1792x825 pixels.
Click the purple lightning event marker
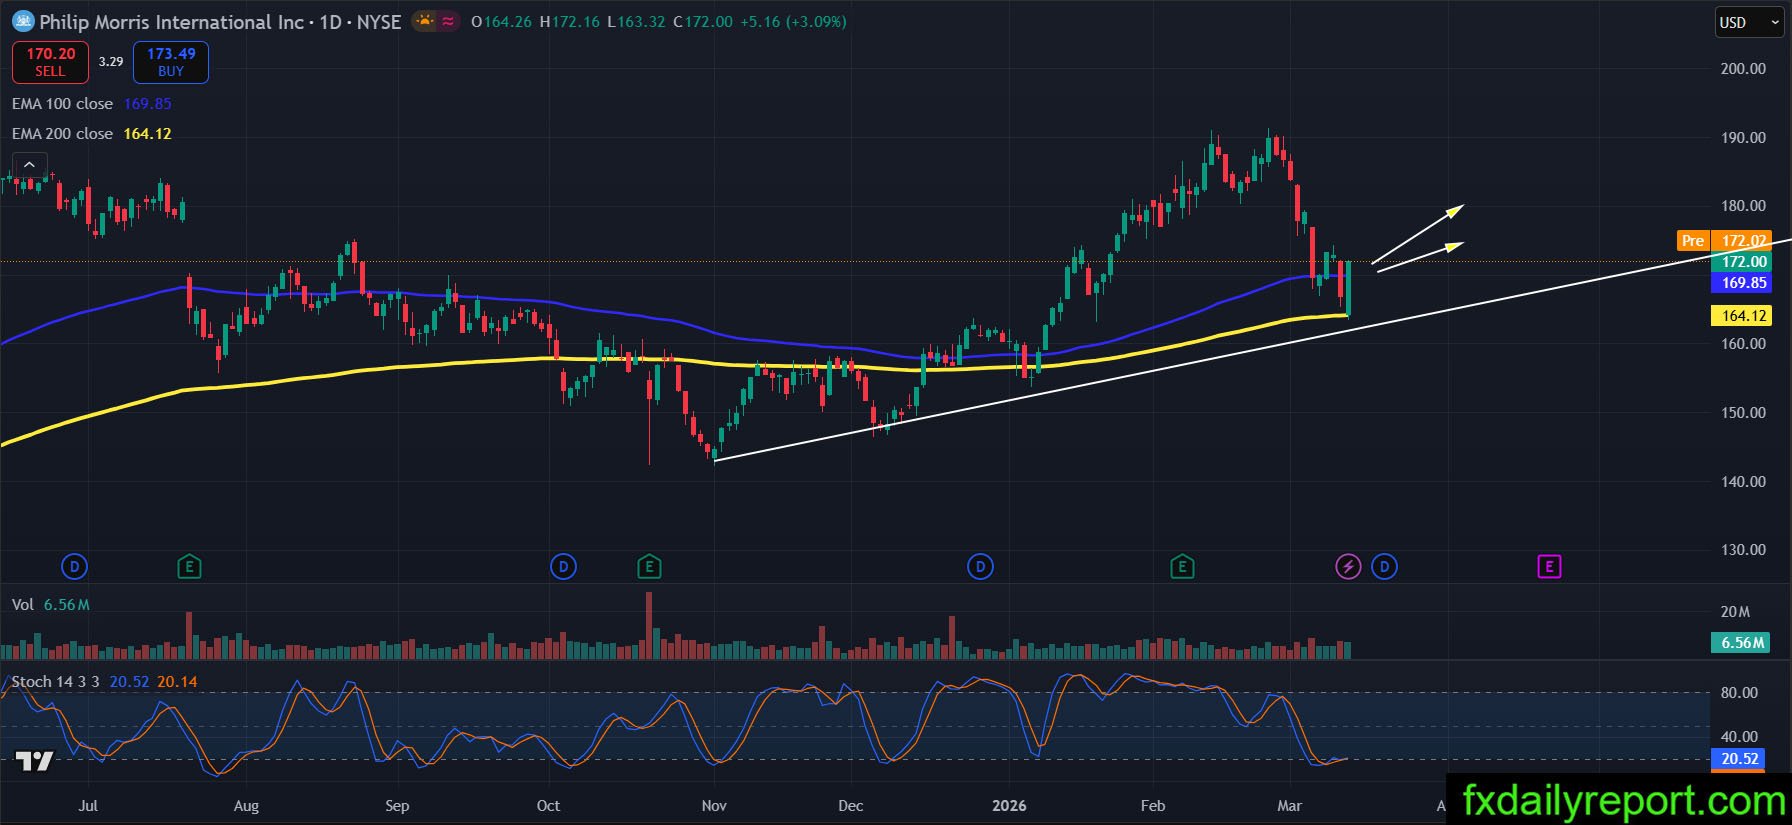tap(1348, 567)
